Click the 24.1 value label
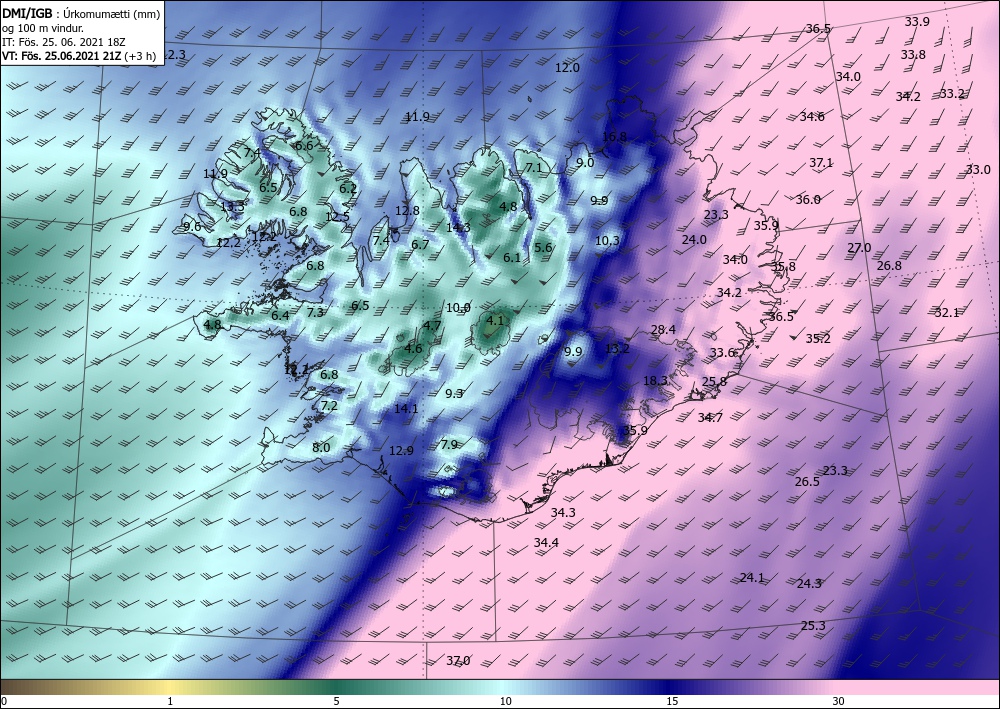This screenshot has height=709, width=1000. coord(752,578)
